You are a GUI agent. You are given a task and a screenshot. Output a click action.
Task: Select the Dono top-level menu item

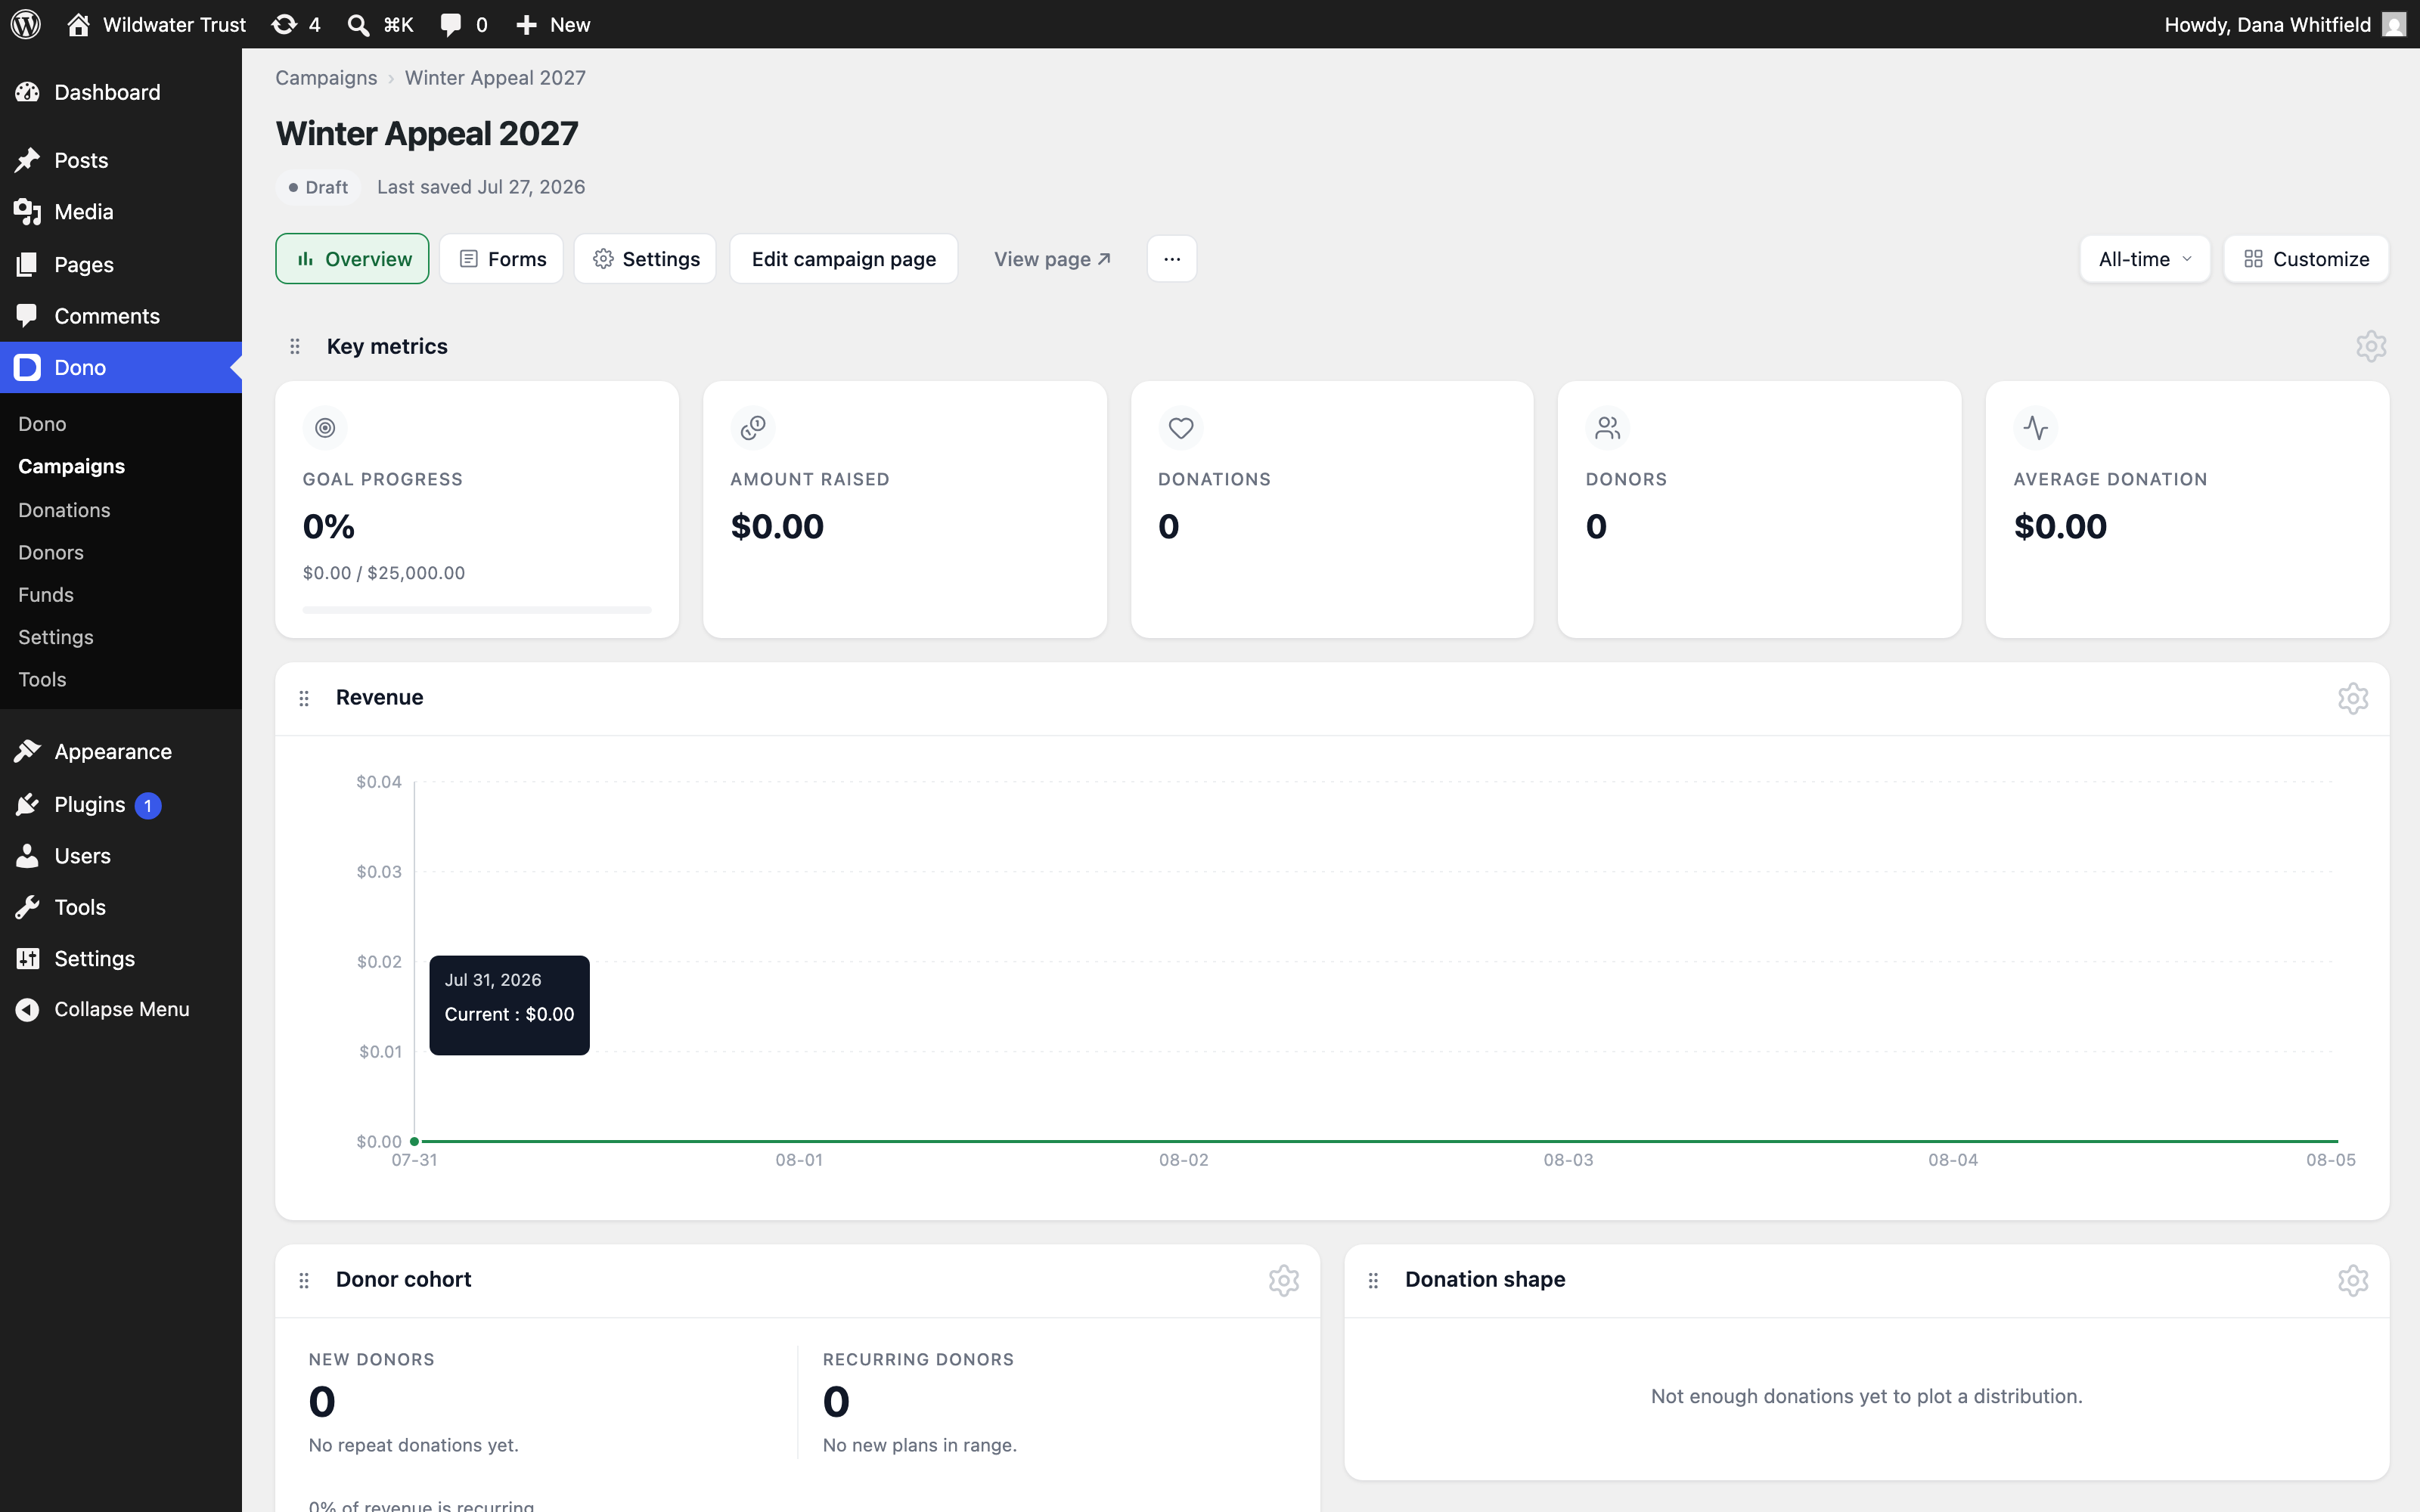121,367
